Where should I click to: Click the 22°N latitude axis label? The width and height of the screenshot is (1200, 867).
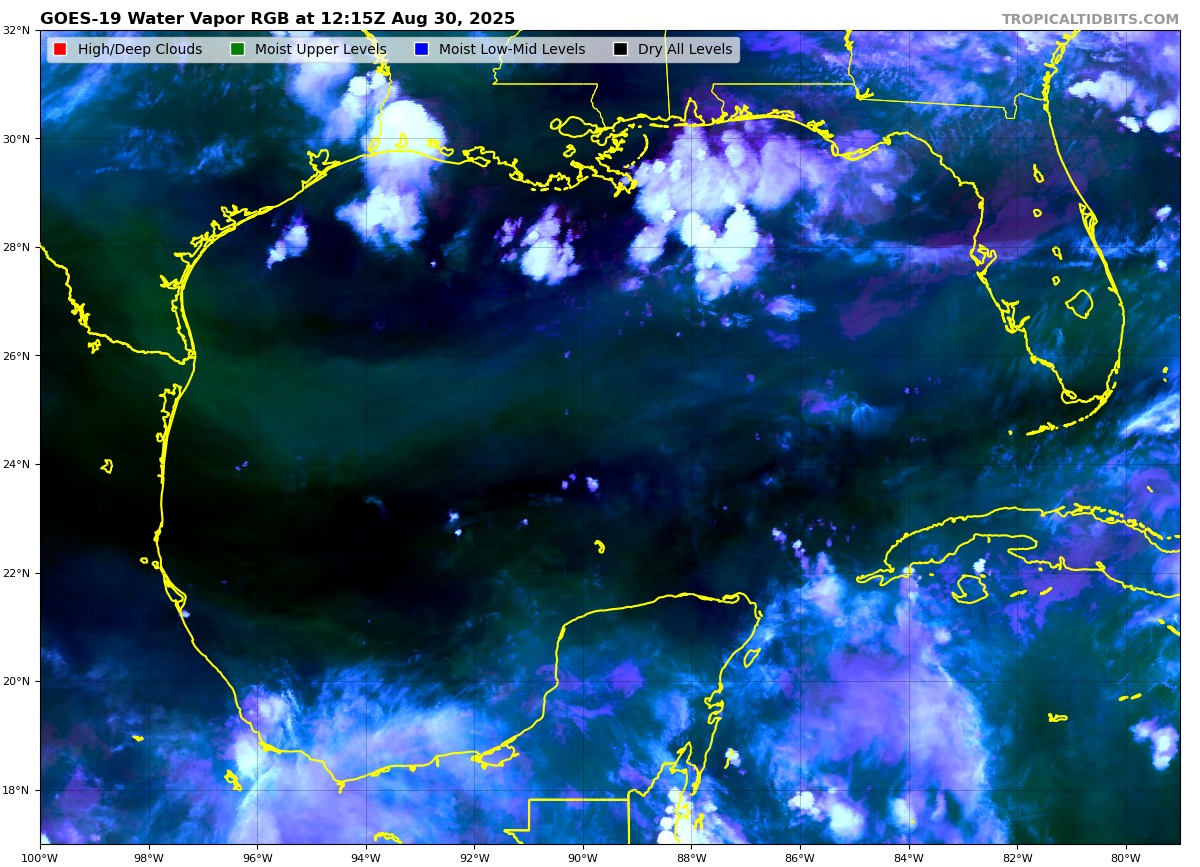20,573
